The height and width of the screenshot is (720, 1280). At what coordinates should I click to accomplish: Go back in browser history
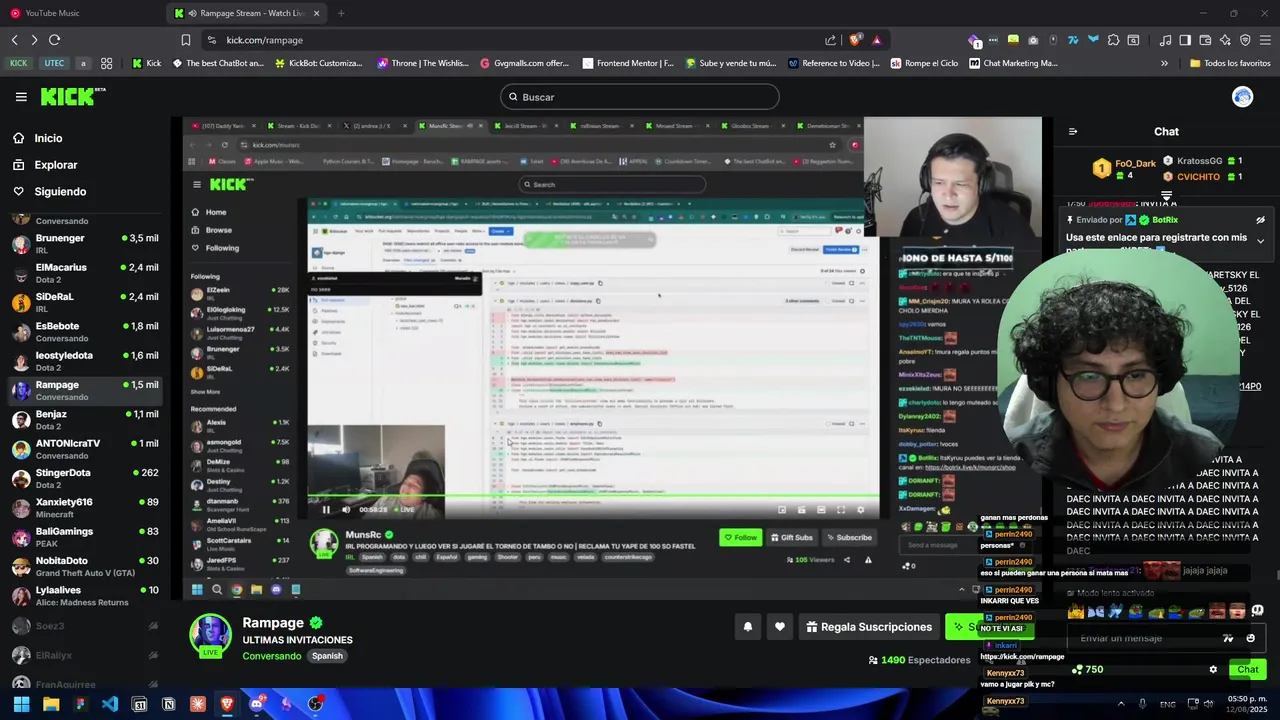(14, 40)
